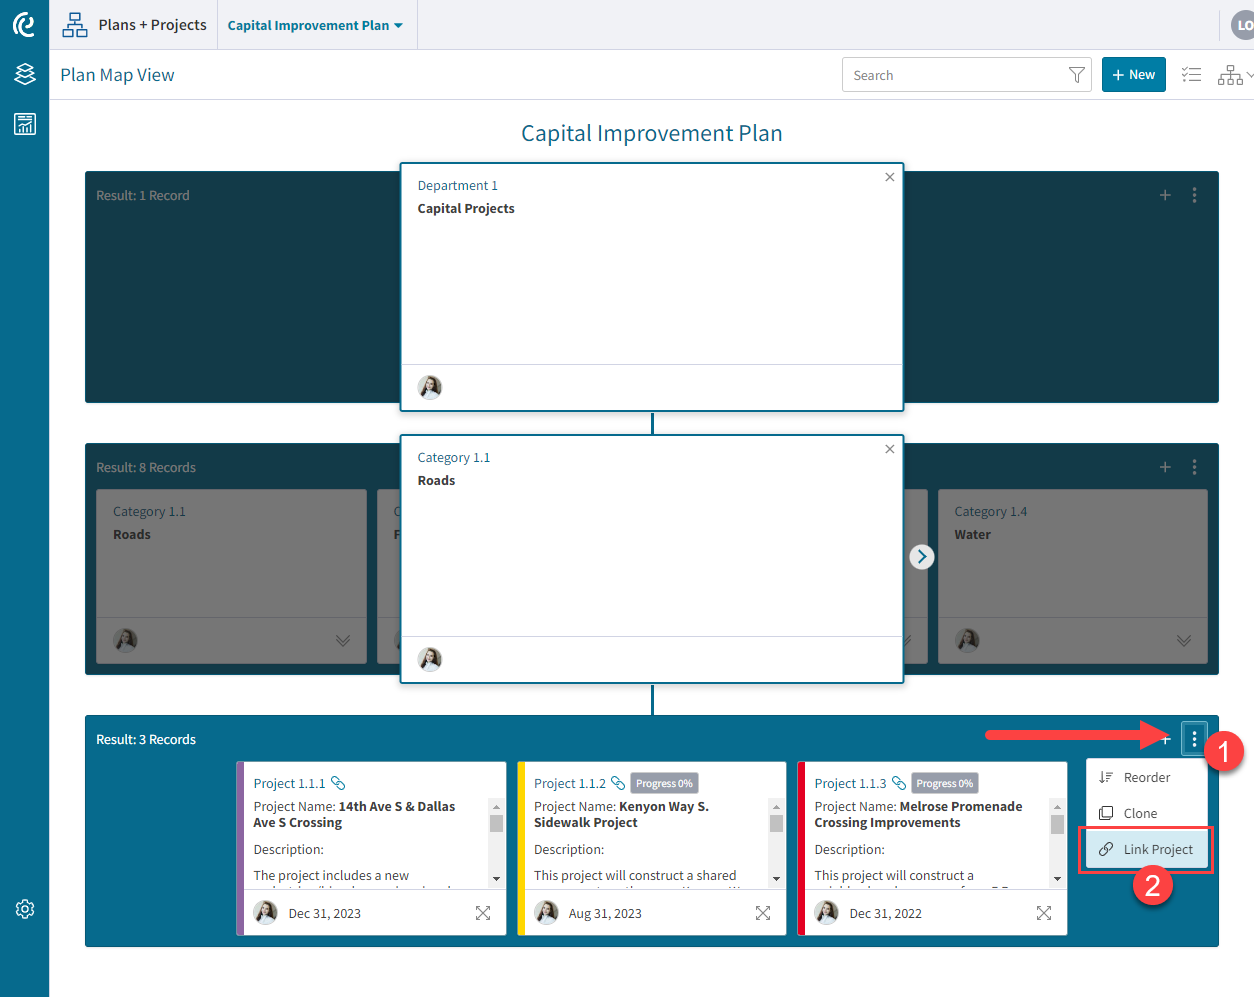Open the reports icon in the left sidebar
The image size is (1254, 997).
click(x=24, y=124)
